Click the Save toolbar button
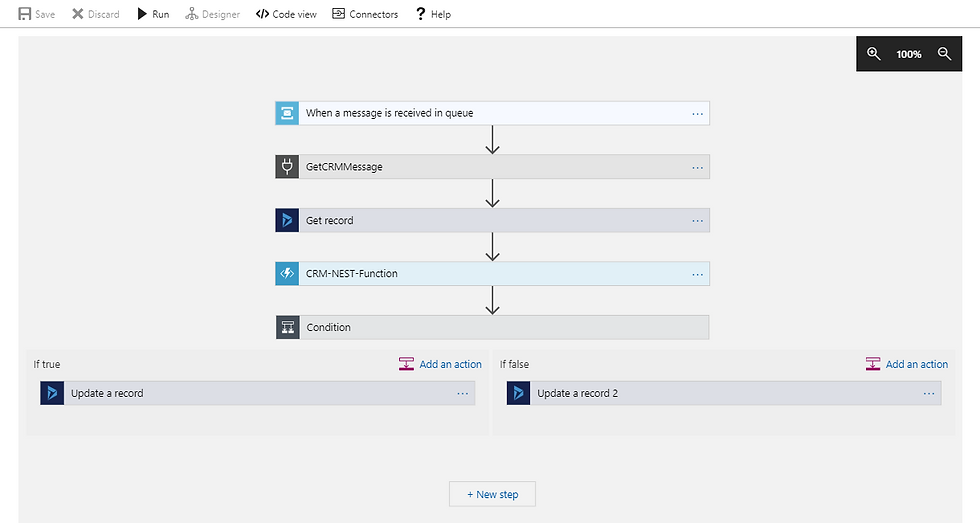The width and height of the screenshot is (980, 523). [x=37, y=14]
